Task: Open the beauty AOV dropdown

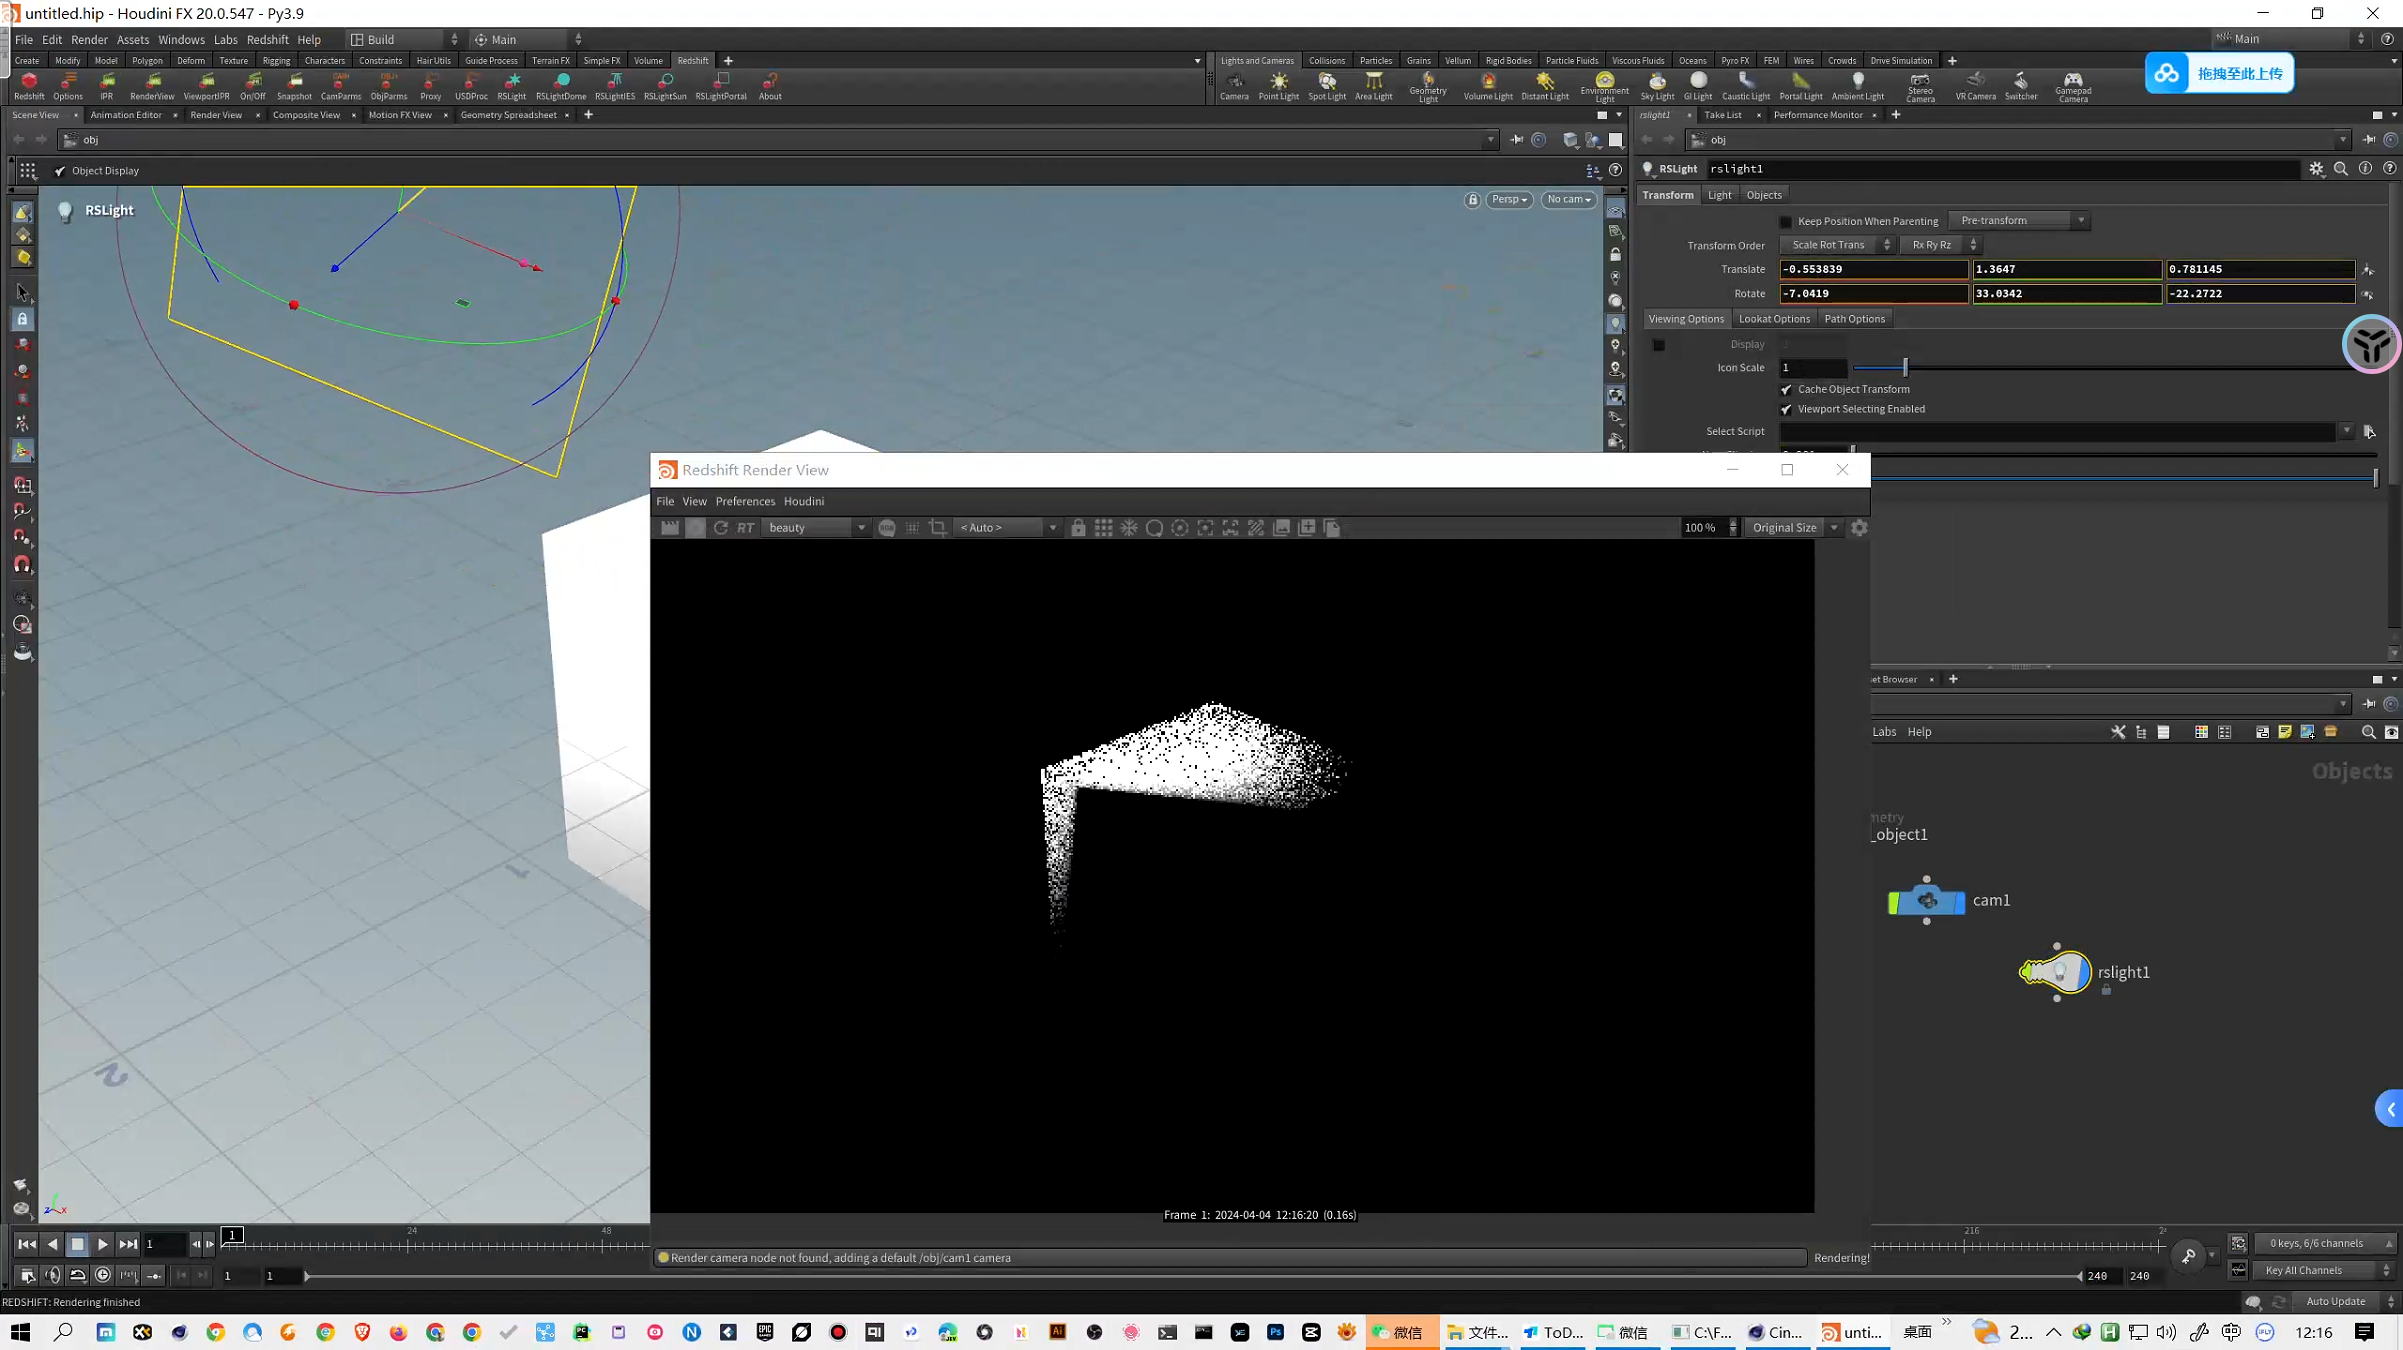Action: tap(860, 527)
